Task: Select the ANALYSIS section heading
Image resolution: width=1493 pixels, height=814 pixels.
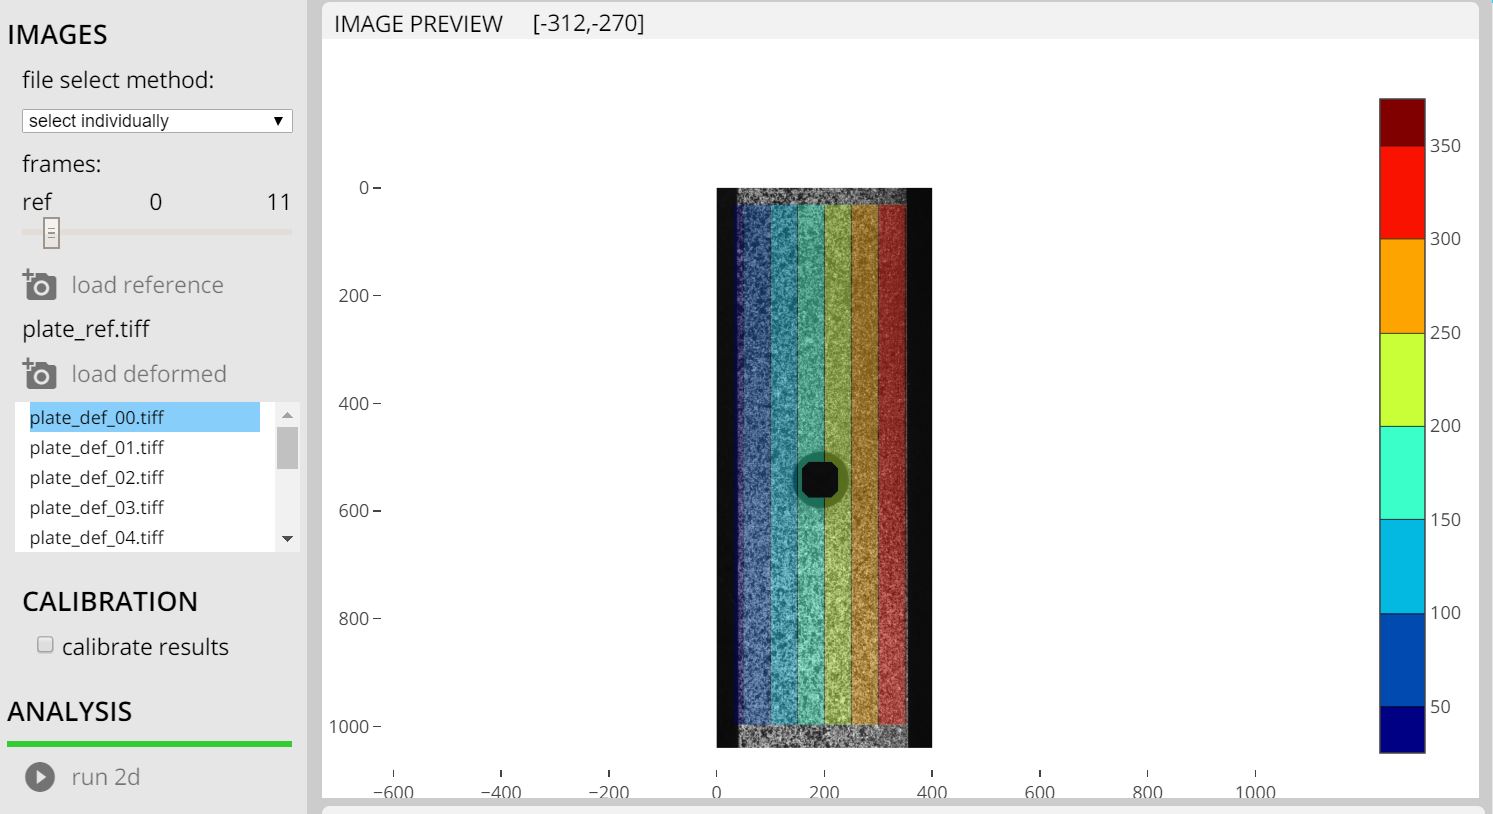Action: pos(69,711)
